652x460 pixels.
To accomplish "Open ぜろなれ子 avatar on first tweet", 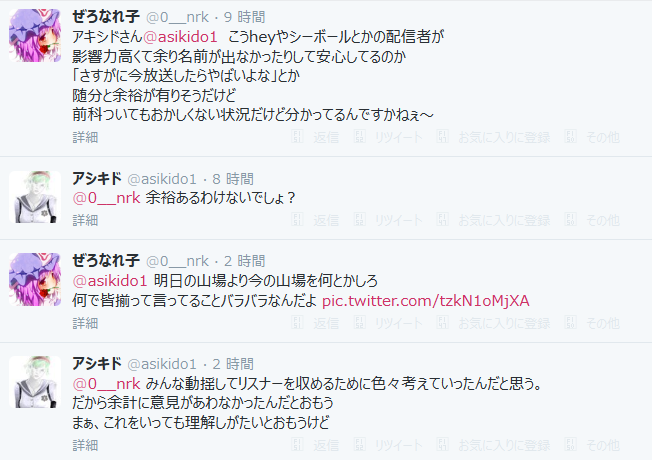I will (x=35, y=35).
